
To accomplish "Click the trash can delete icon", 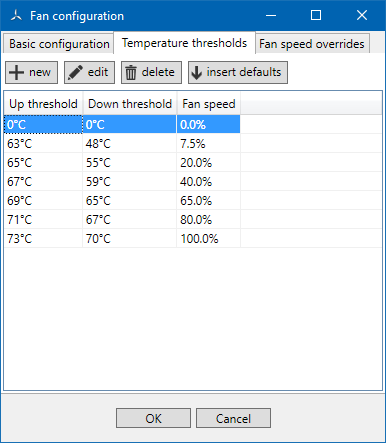I will [x=131, y=72].
